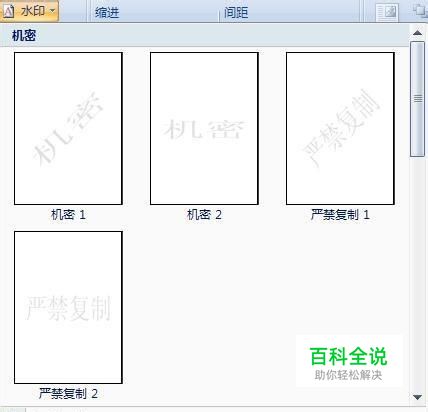Click the 间距 spacing group label

coord(236,13)
